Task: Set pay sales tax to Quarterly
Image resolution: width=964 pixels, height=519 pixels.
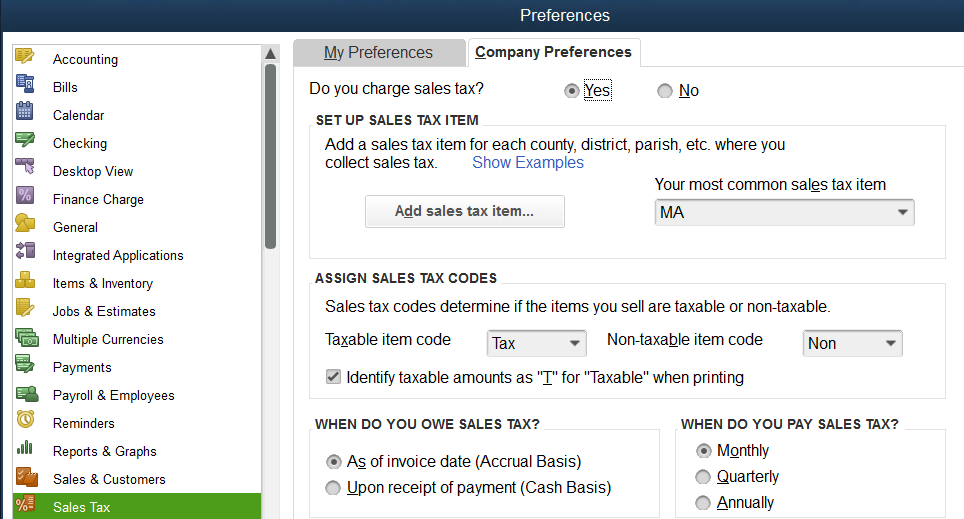Action: coord(703,477)
